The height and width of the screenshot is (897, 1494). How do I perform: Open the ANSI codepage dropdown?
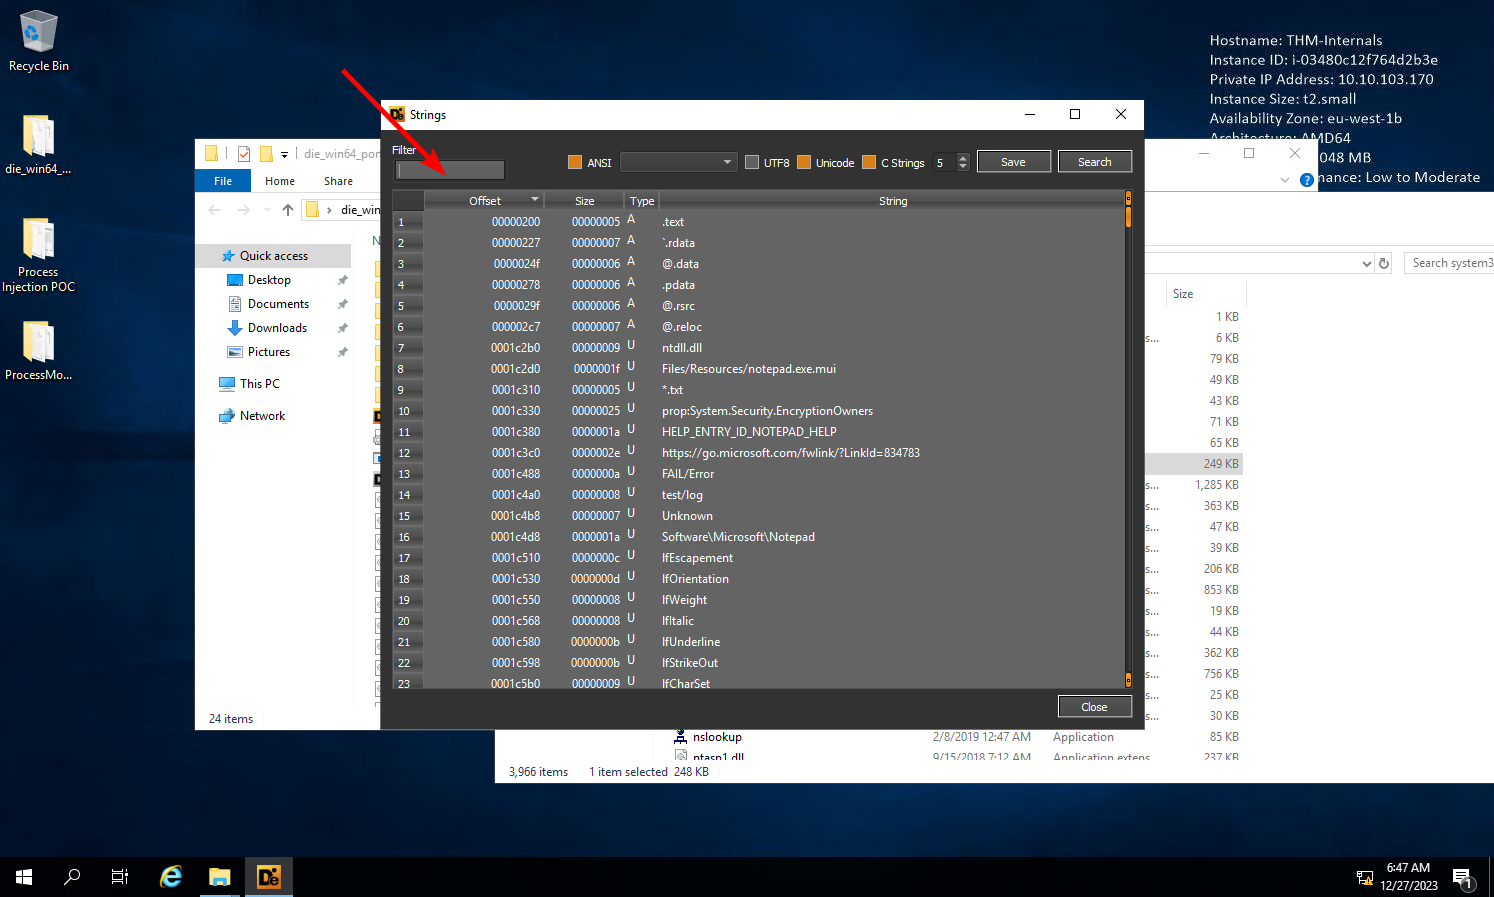678,162
